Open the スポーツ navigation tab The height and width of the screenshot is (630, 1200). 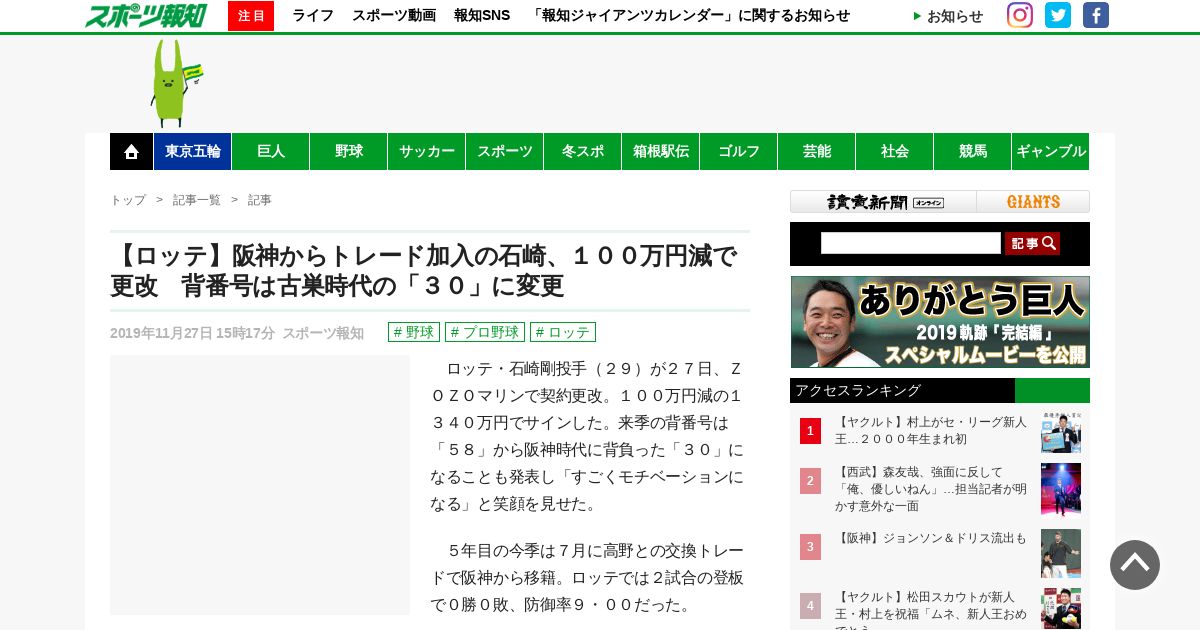(x=505, y=151)
